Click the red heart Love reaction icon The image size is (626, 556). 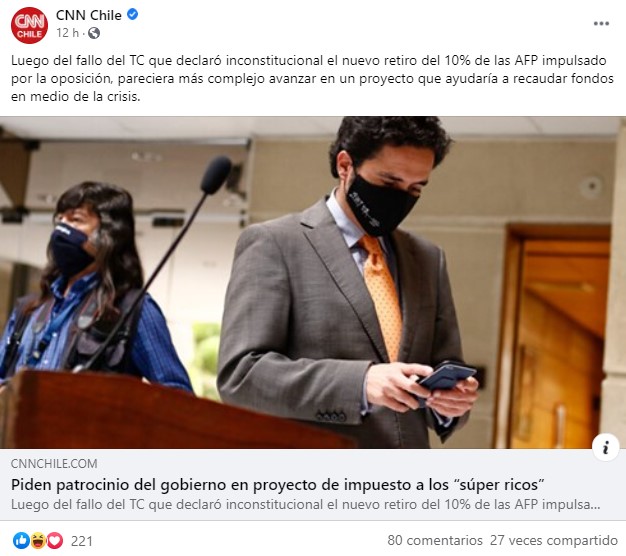(x=55, y=540)
